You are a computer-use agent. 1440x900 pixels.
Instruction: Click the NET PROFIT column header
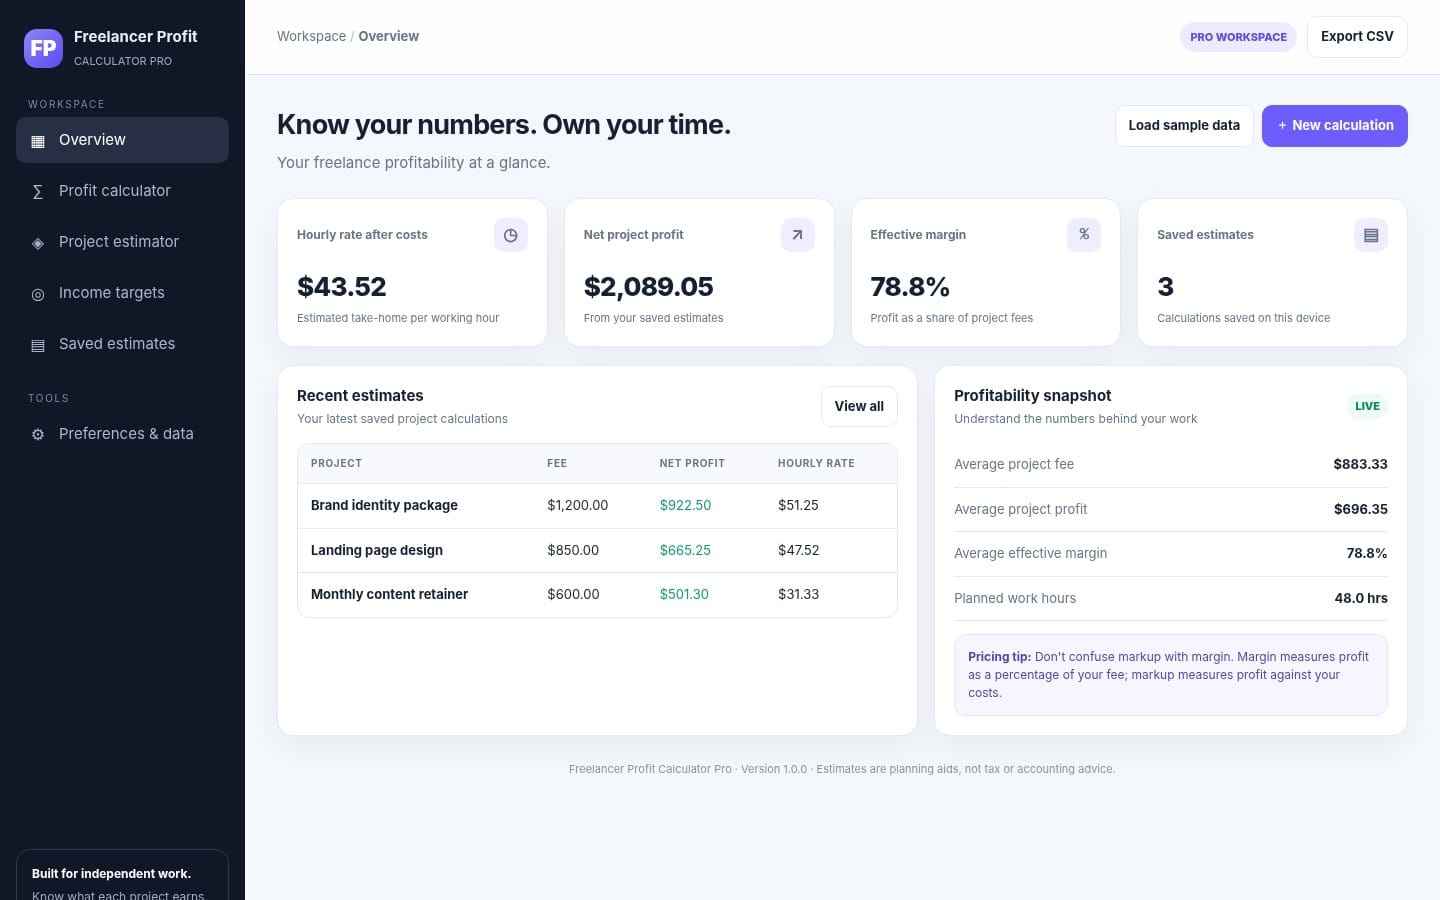click(x=692, y=464)
